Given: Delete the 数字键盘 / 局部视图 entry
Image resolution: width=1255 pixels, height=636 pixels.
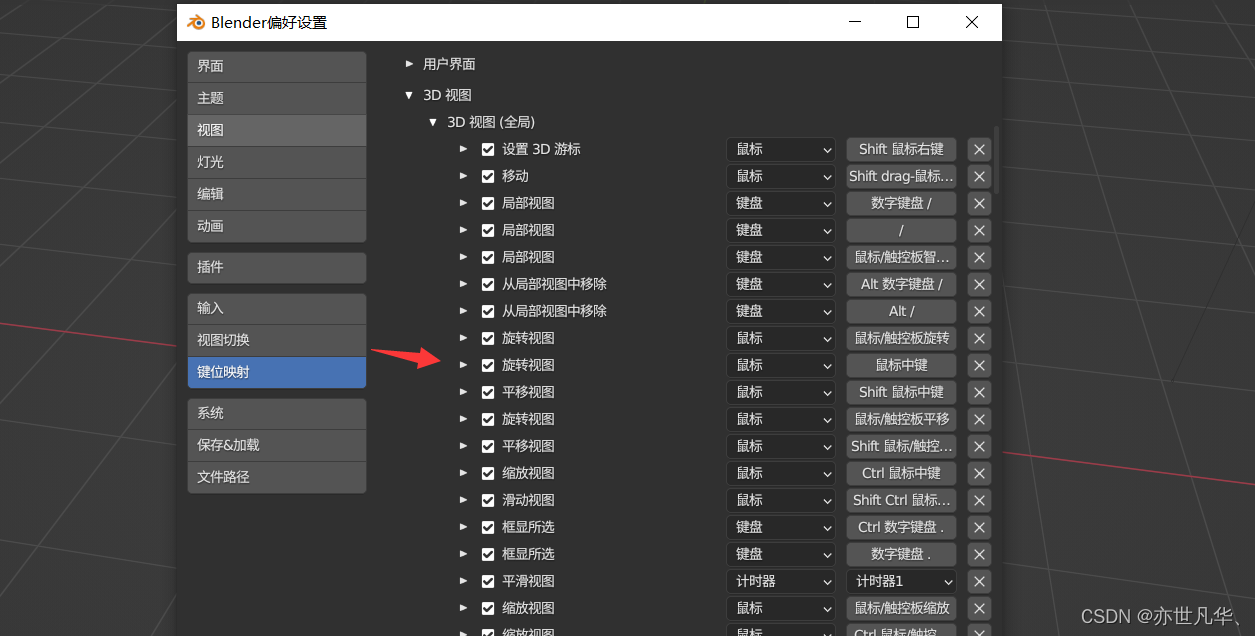Looking at the screenshot, I should click(x=979, y=203).
